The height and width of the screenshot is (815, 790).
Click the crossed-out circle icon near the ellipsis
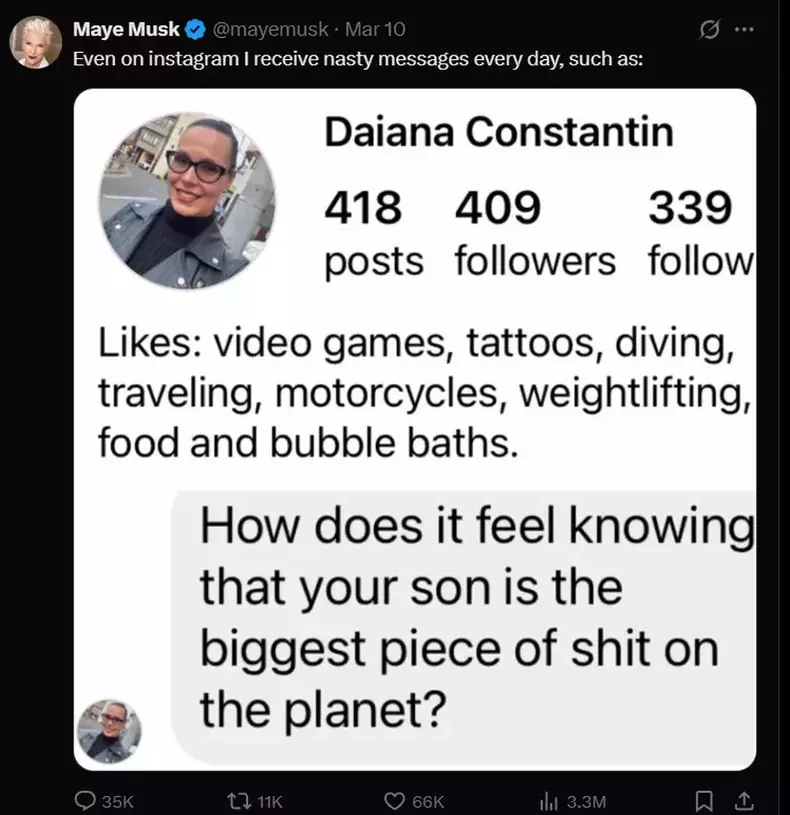tap(710, 29)
